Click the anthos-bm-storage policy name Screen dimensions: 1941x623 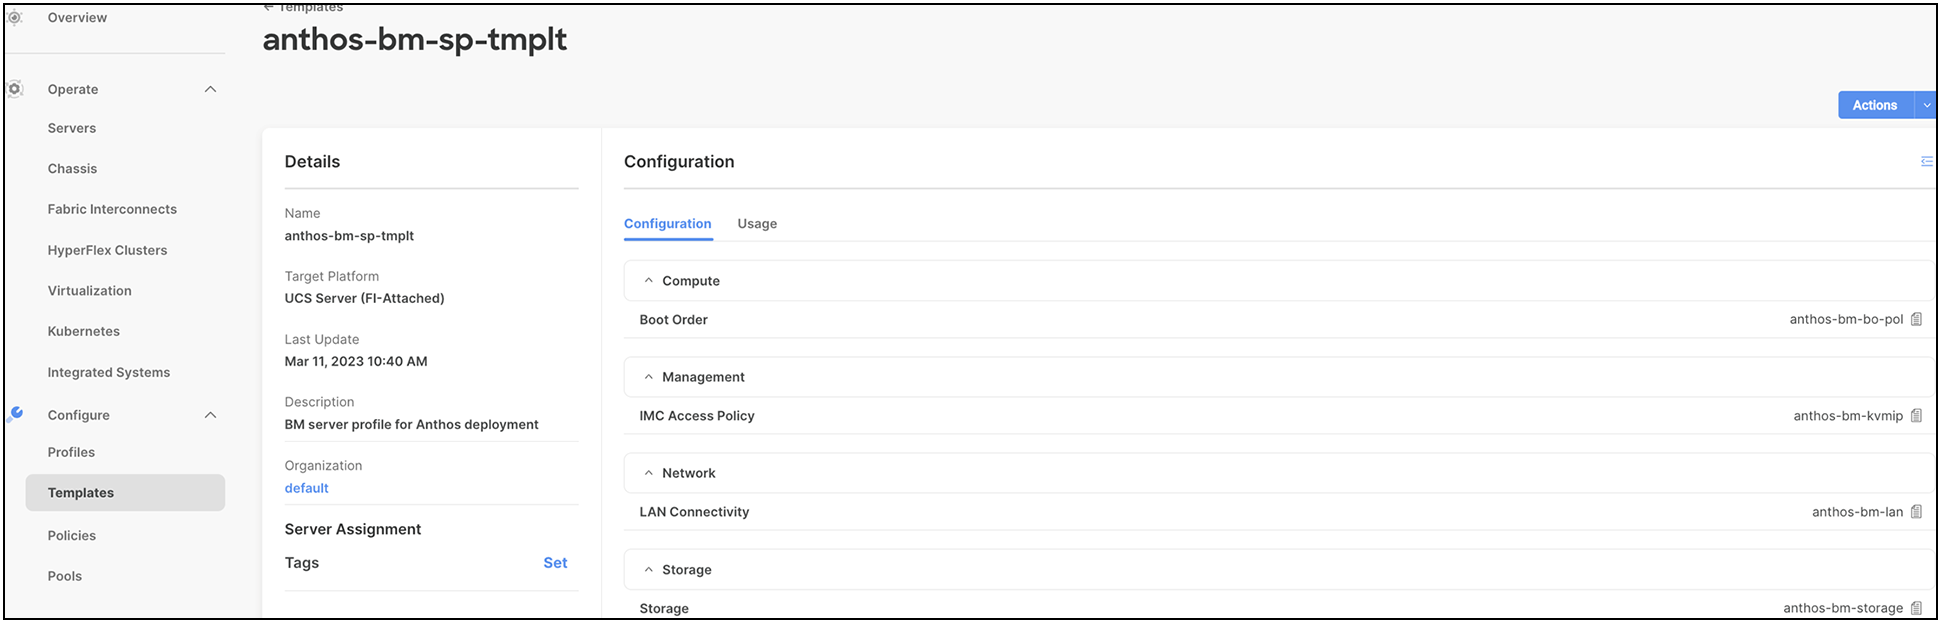(1843, 608)
